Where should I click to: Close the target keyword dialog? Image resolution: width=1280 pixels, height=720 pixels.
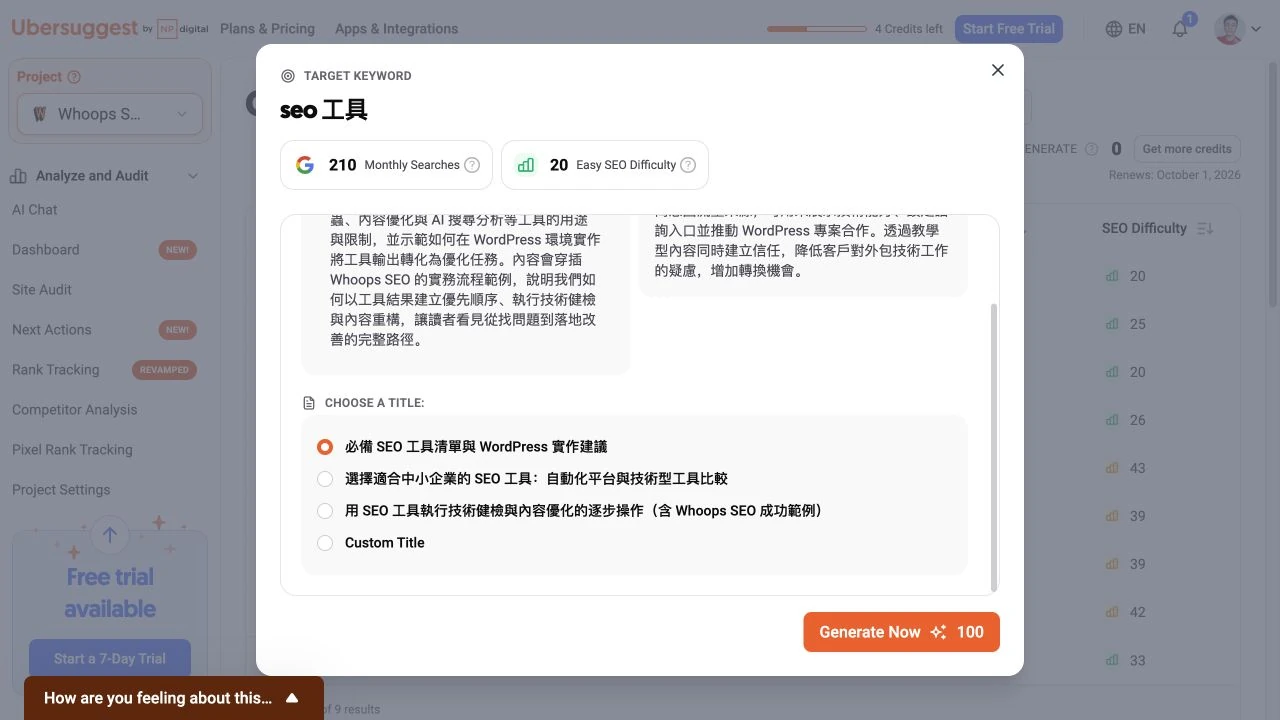(x=997, y=70)
